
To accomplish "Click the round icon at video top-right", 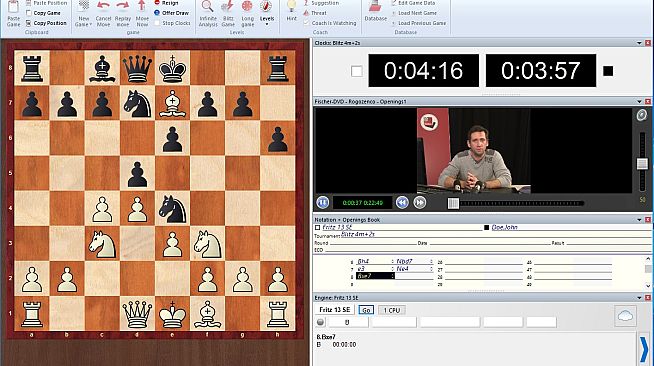I will pos(641,115).
